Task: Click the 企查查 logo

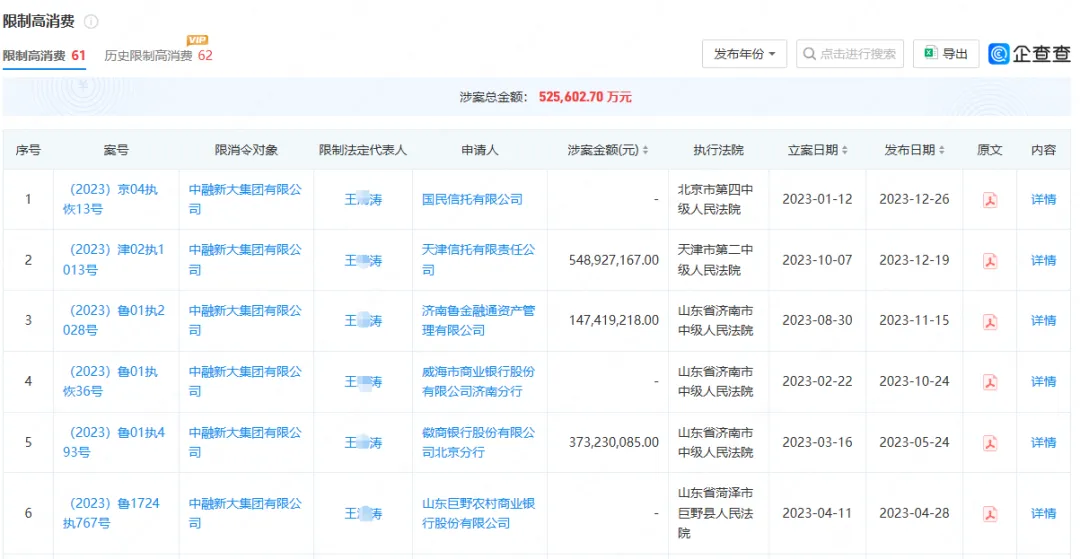Action: 1030,54
